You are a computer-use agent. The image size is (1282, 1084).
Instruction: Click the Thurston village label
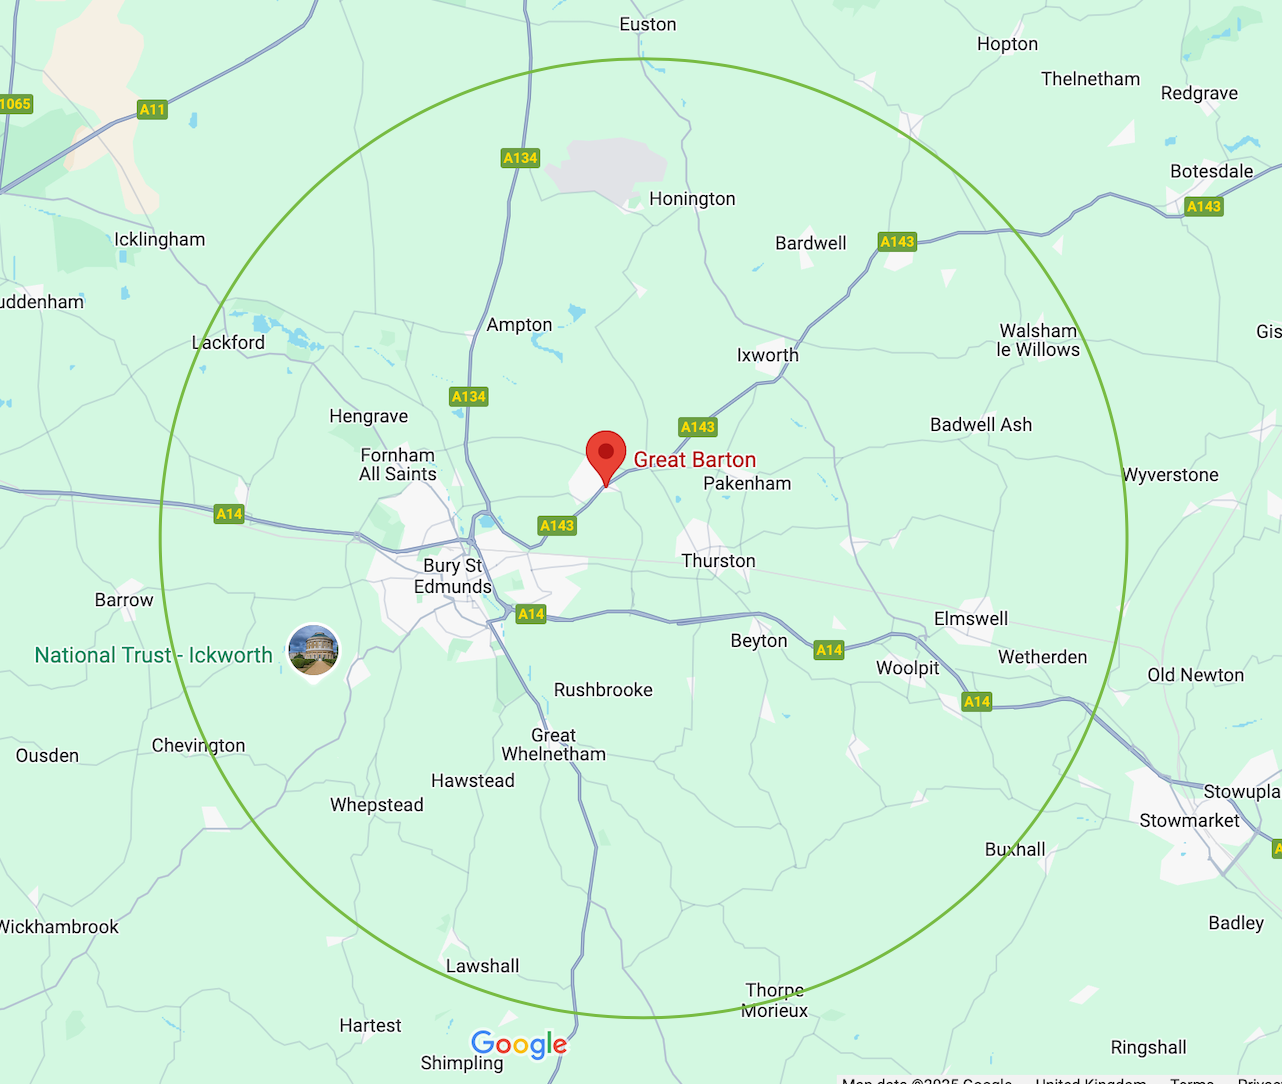[718, 561]
